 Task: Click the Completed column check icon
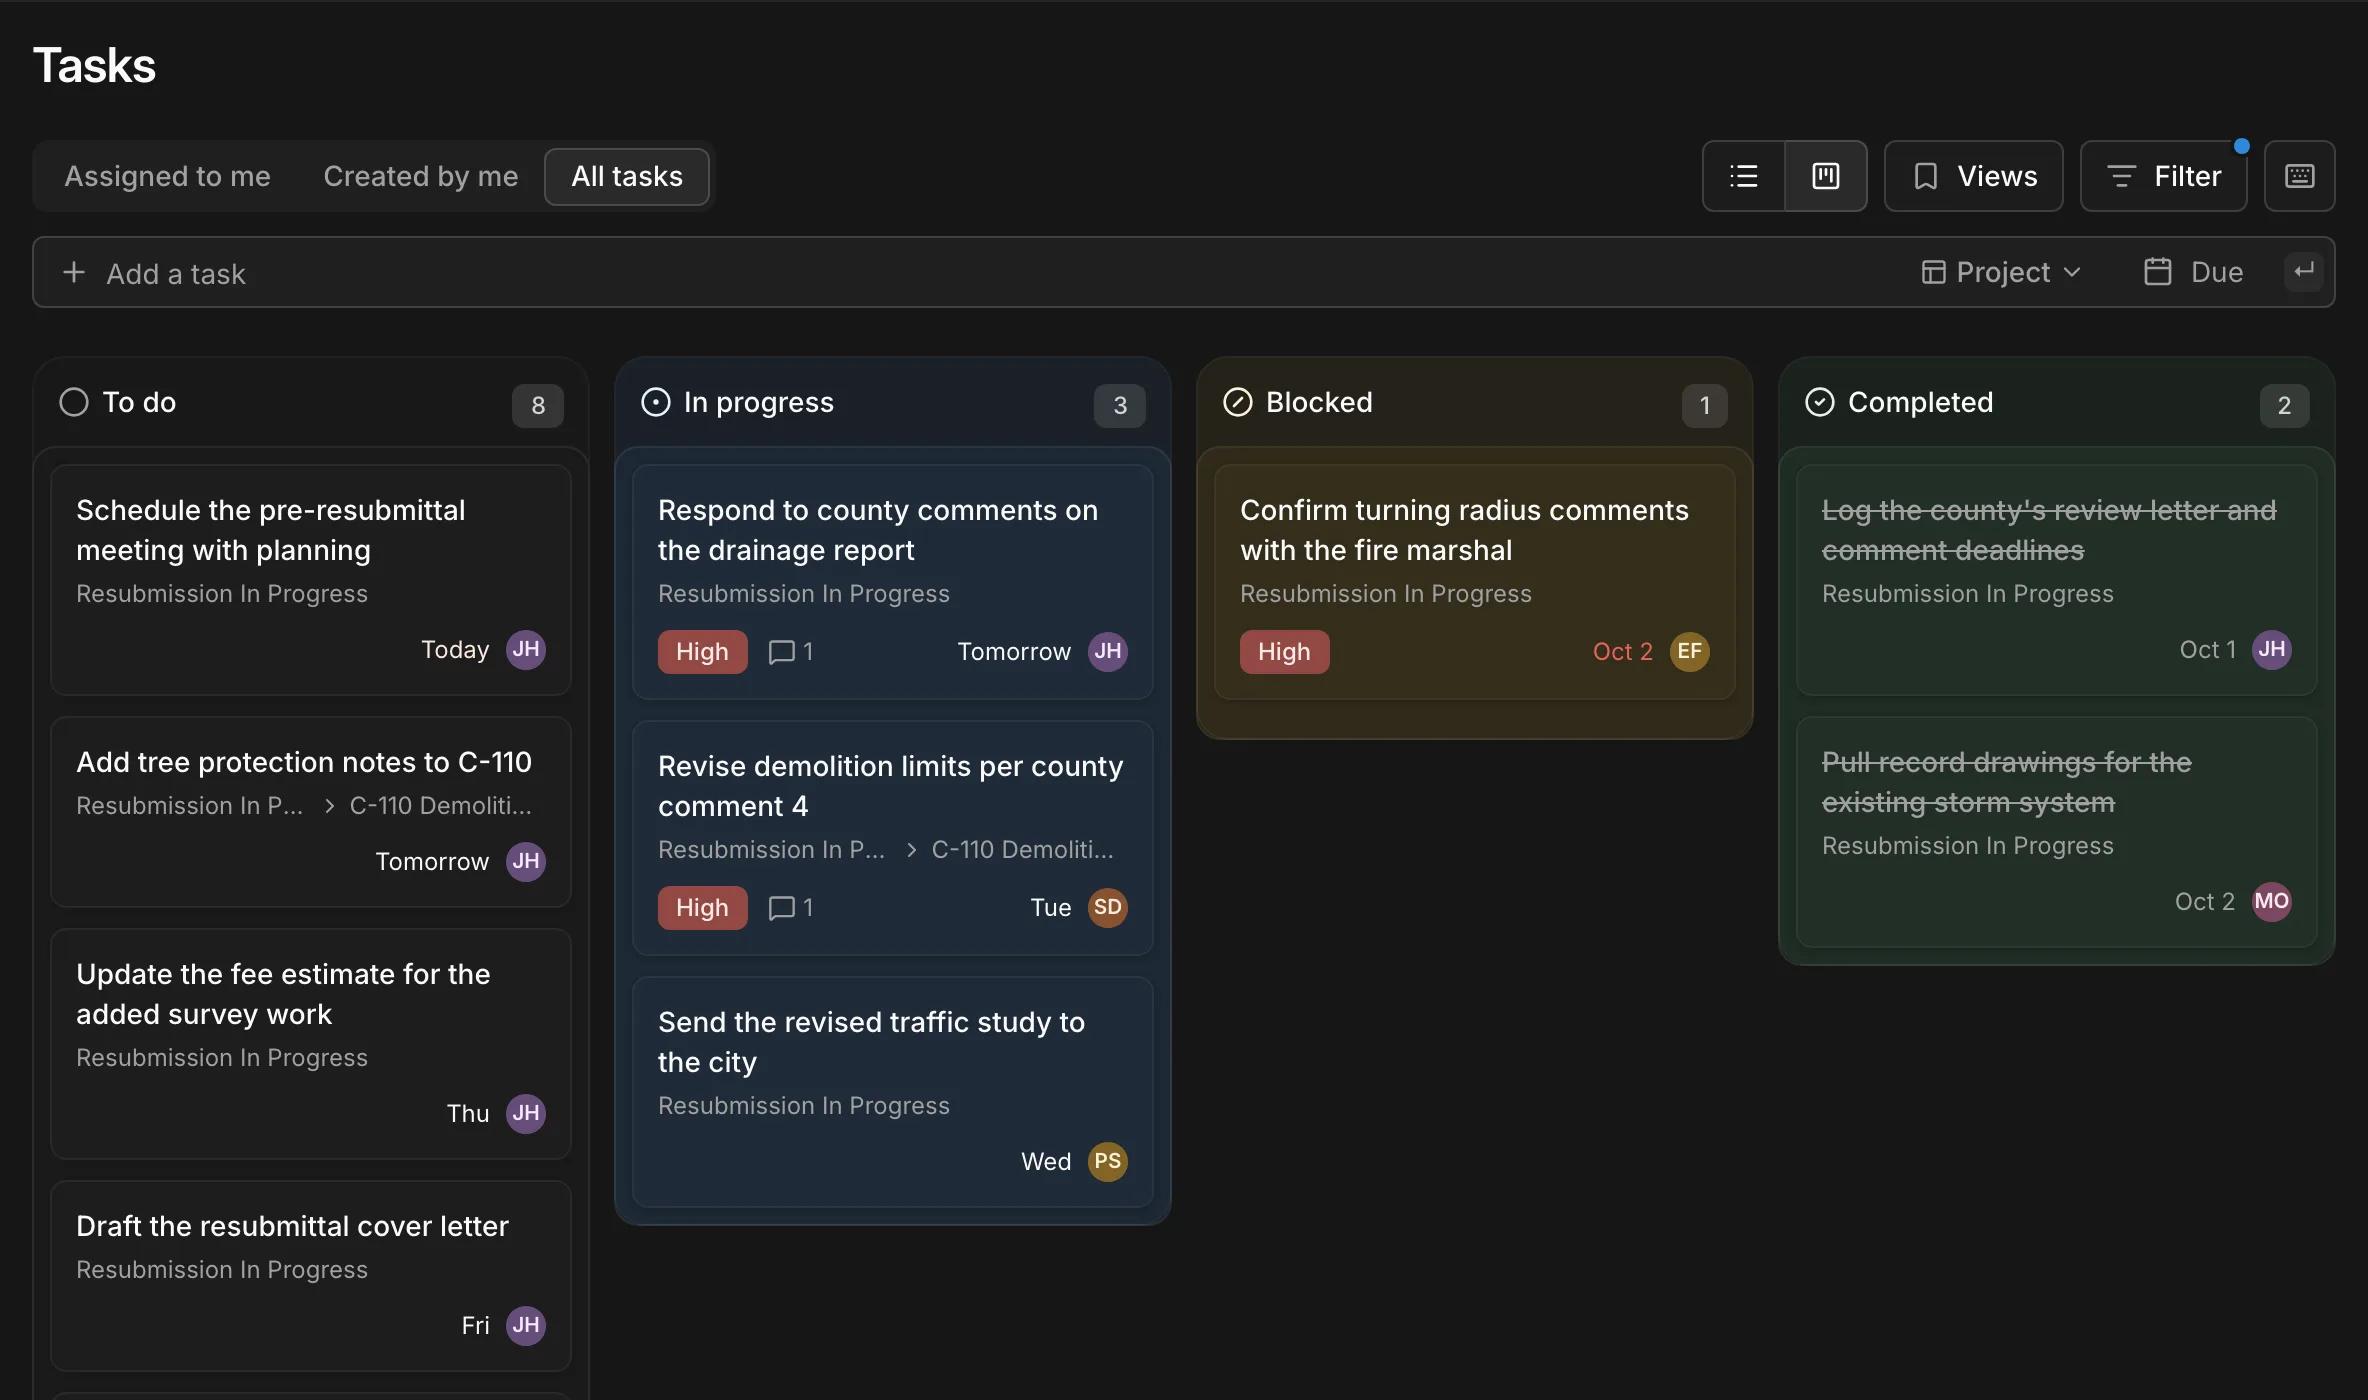[x=1820, y=402]
